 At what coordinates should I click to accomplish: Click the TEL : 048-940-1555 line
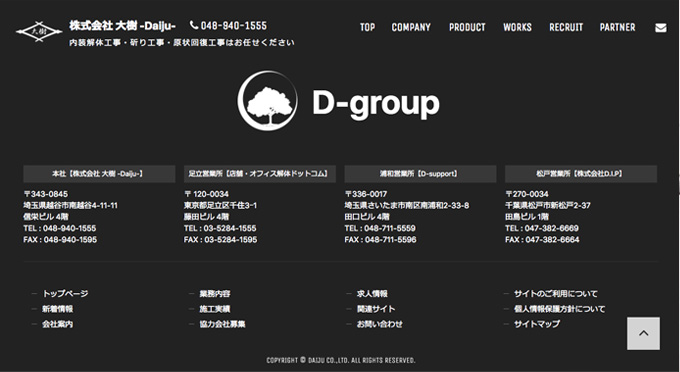coord(60,228)
